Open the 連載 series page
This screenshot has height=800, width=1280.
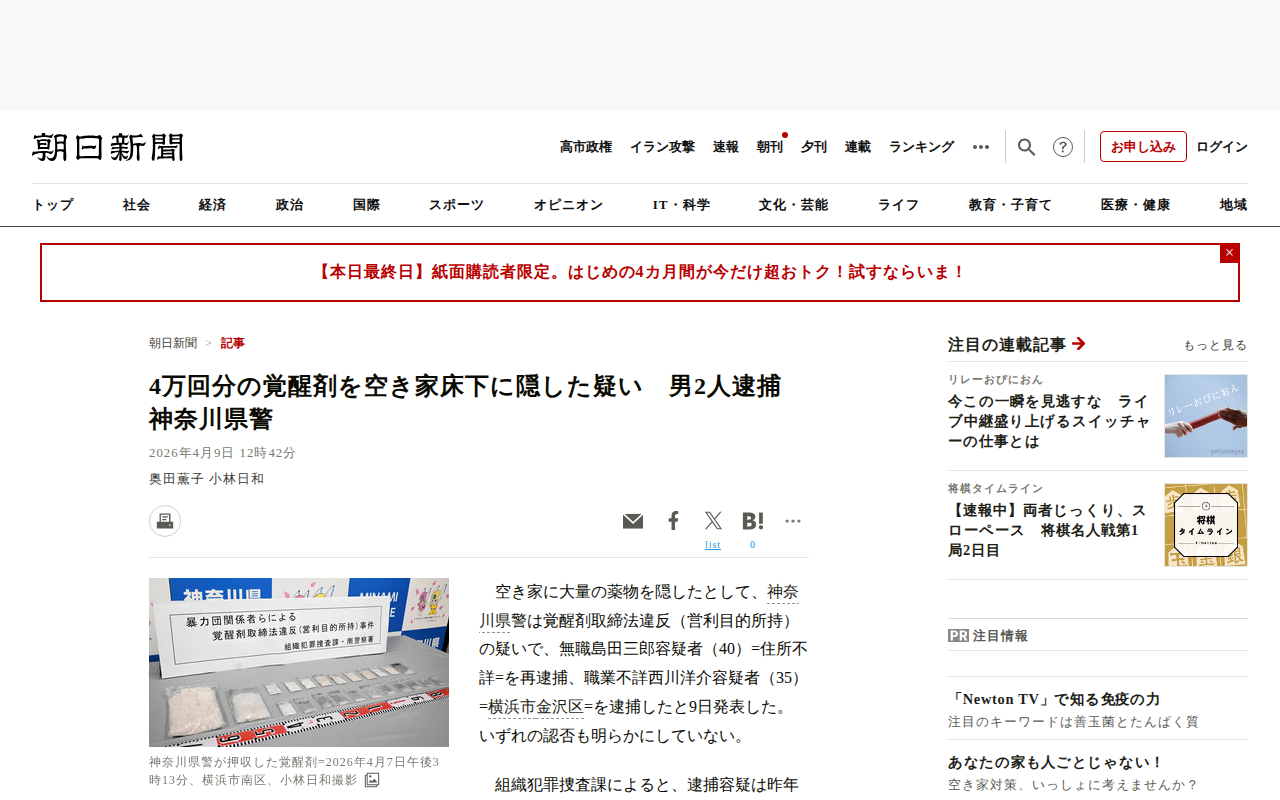coord(858,147)
